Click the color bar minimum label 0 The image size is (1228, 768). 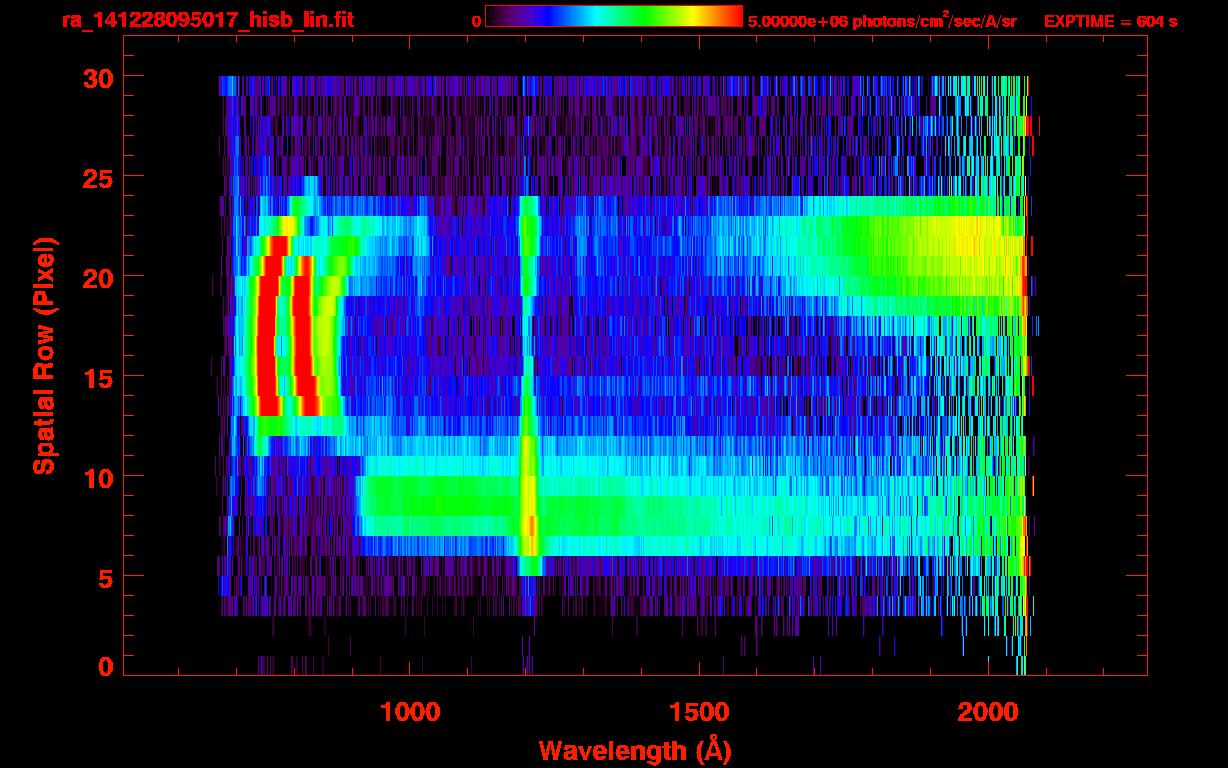click(x=476, y=20)
